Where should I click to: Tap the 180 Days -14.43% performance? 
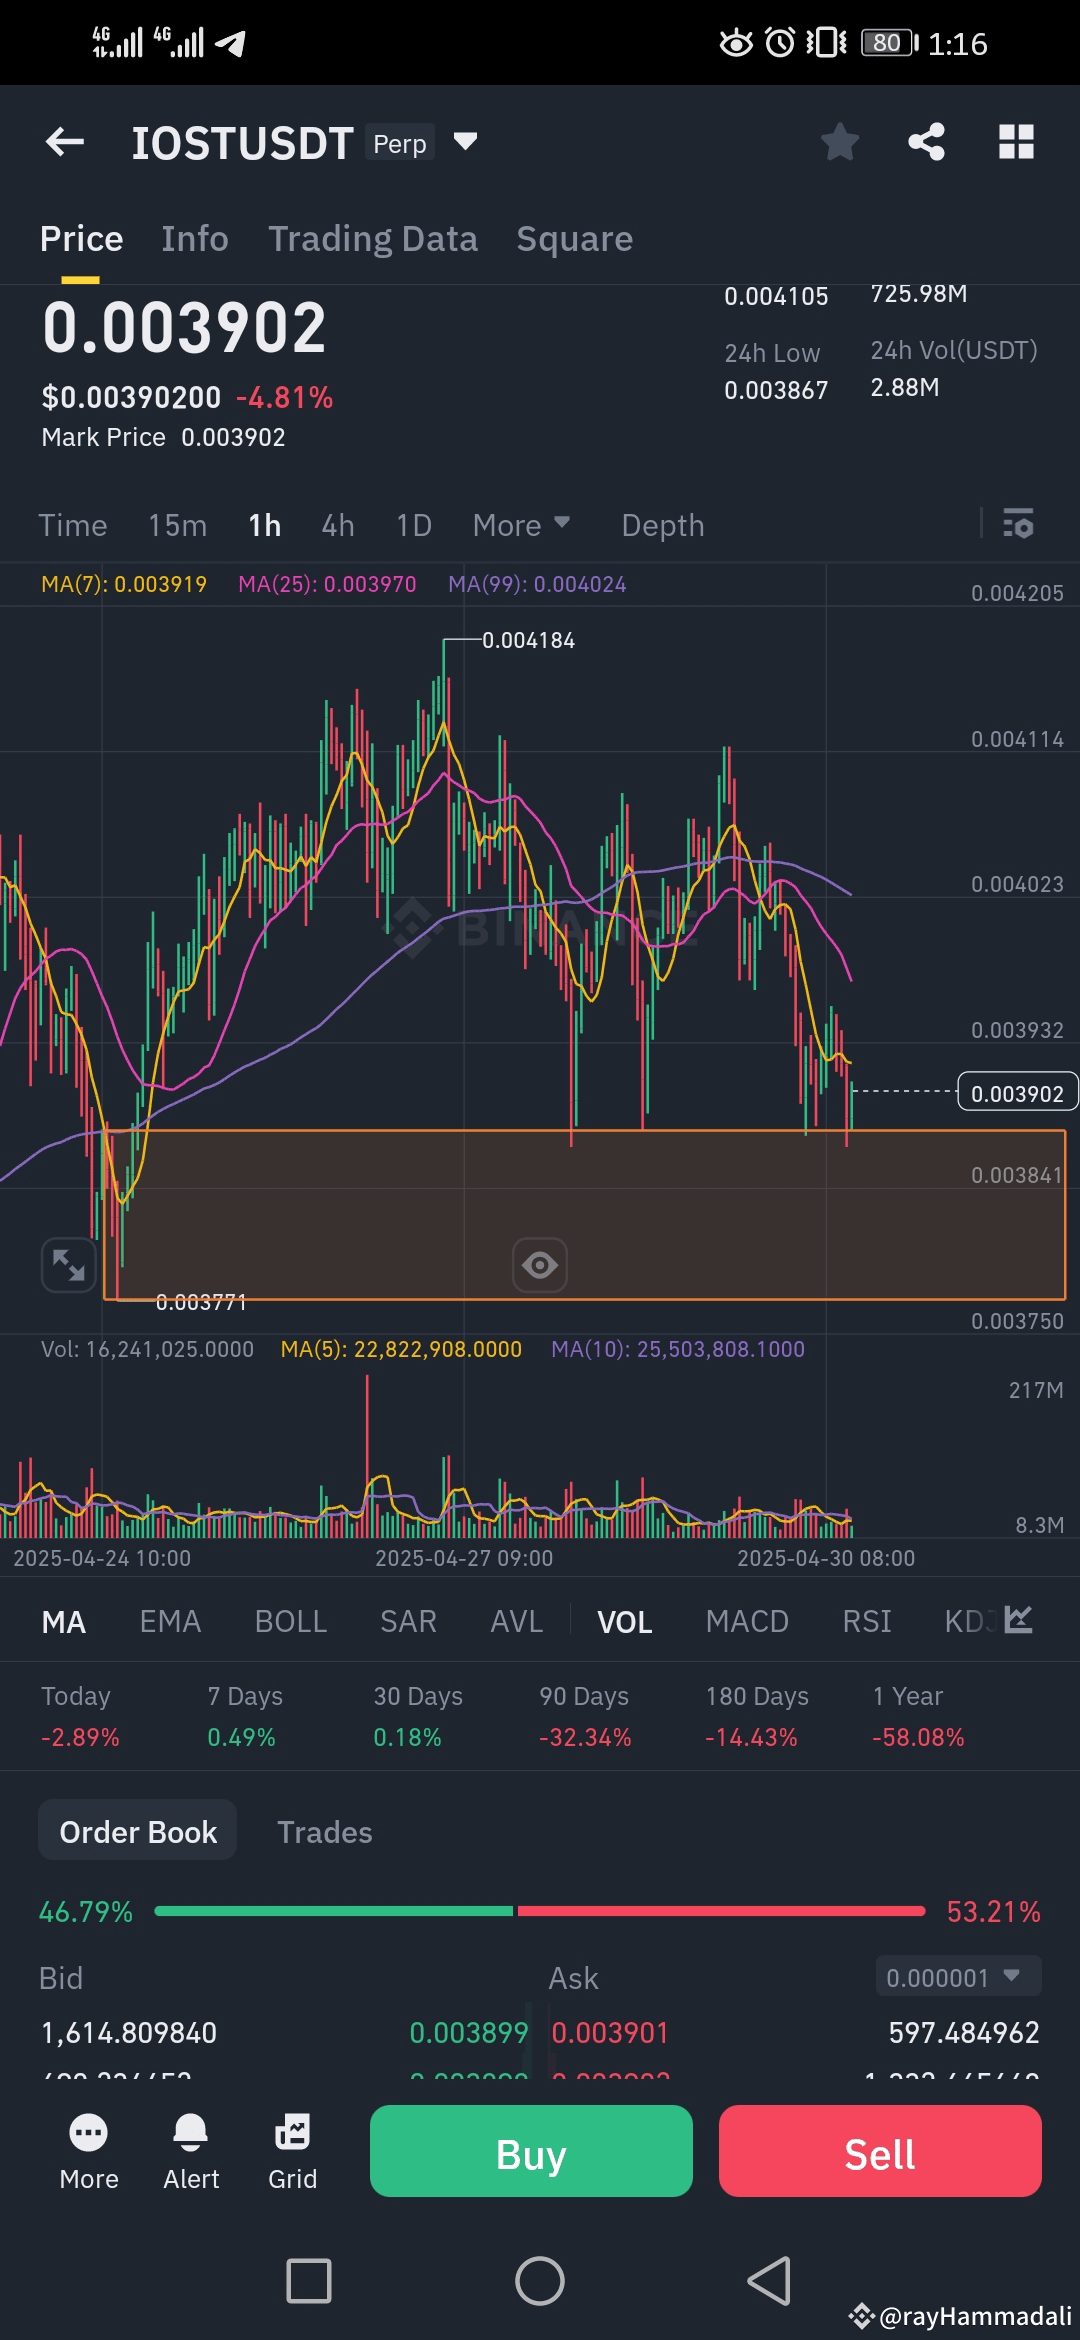click(757, 1716)
